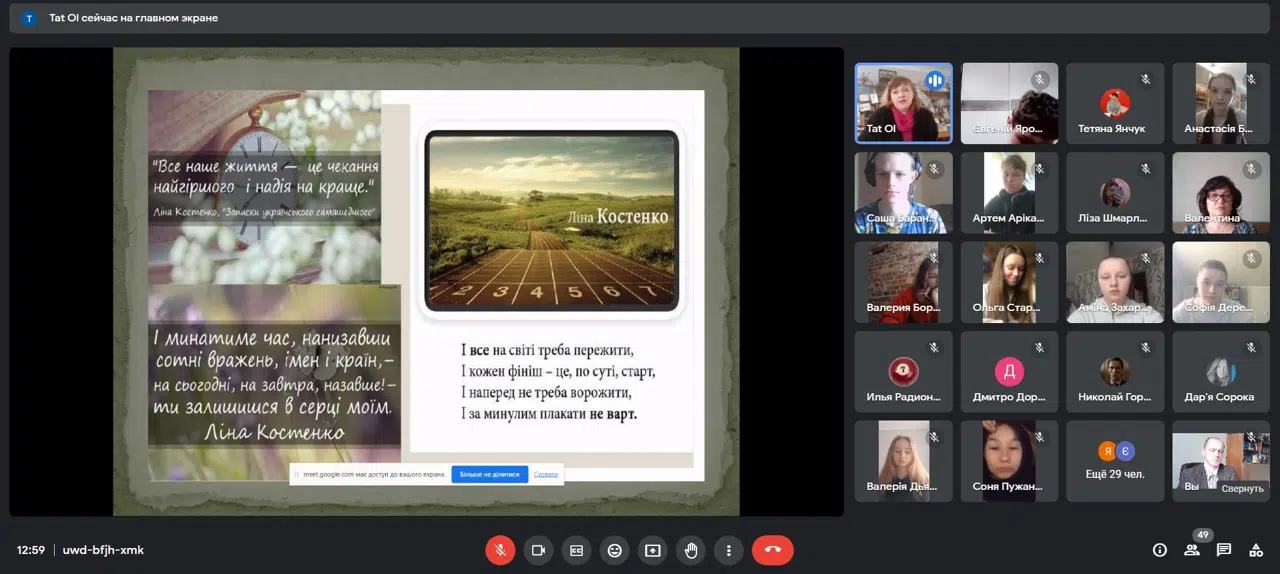The width and height of the screenshot is (1280, 574).
Task: Click muted mic icon on Илья Радион… tile
Action: coord(934,348)
